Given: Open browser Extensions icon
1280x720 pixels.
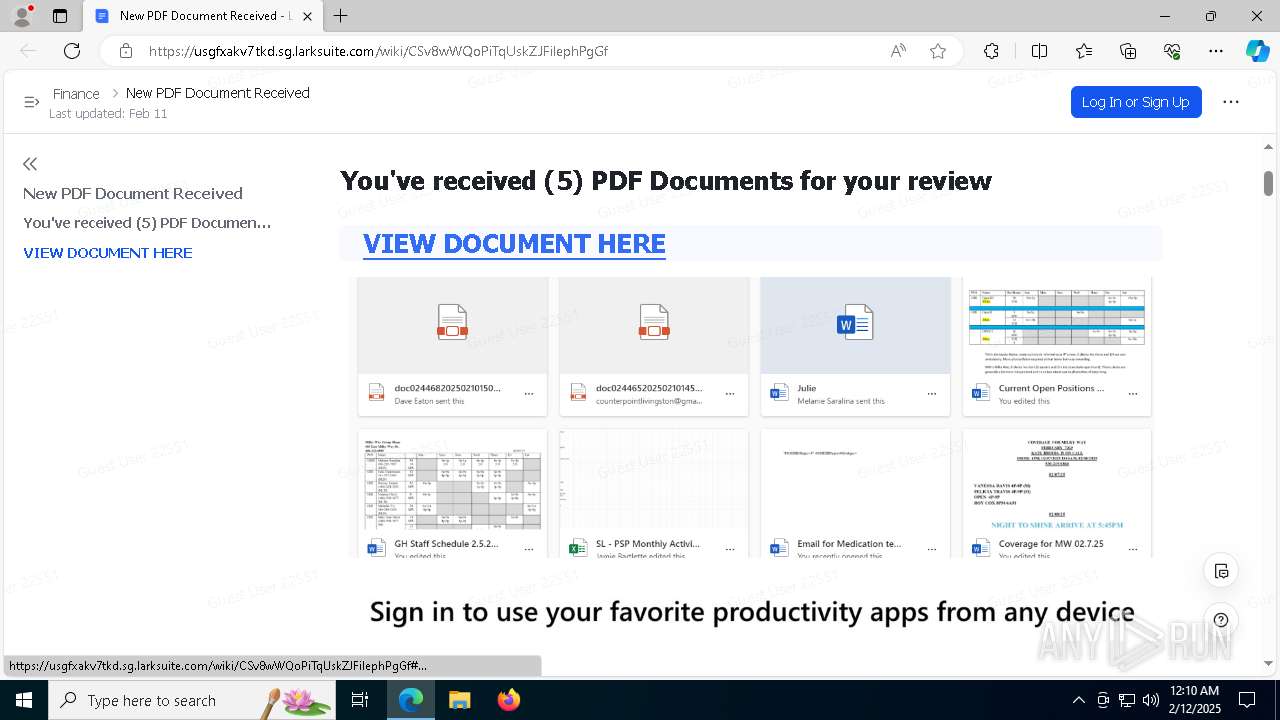Looking at the screenshot, I should [991, 51].
